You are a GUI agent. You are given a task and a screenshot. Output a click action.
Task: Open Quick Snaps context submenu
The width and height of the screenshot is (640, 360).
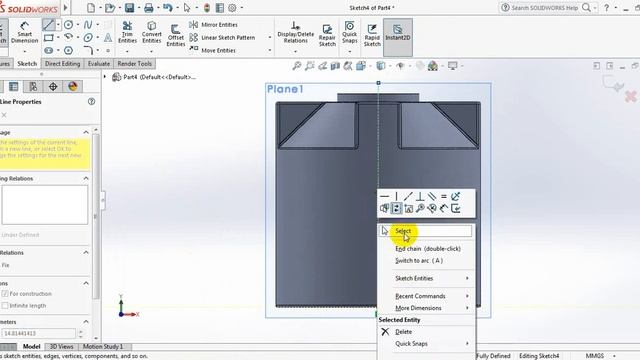point(427,344)
